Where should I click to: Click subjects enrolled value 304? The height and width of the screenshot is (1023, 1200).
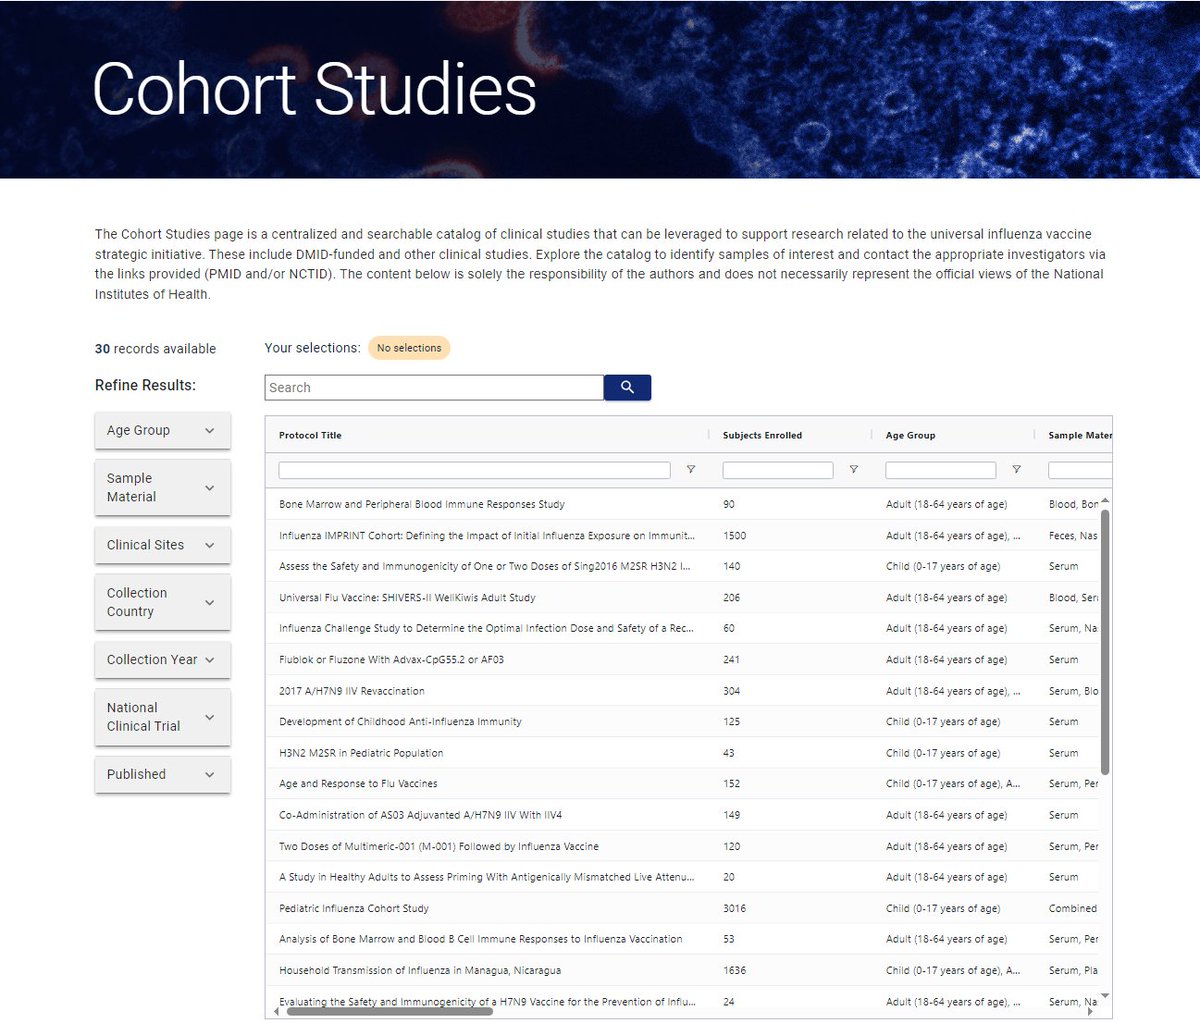731,690
